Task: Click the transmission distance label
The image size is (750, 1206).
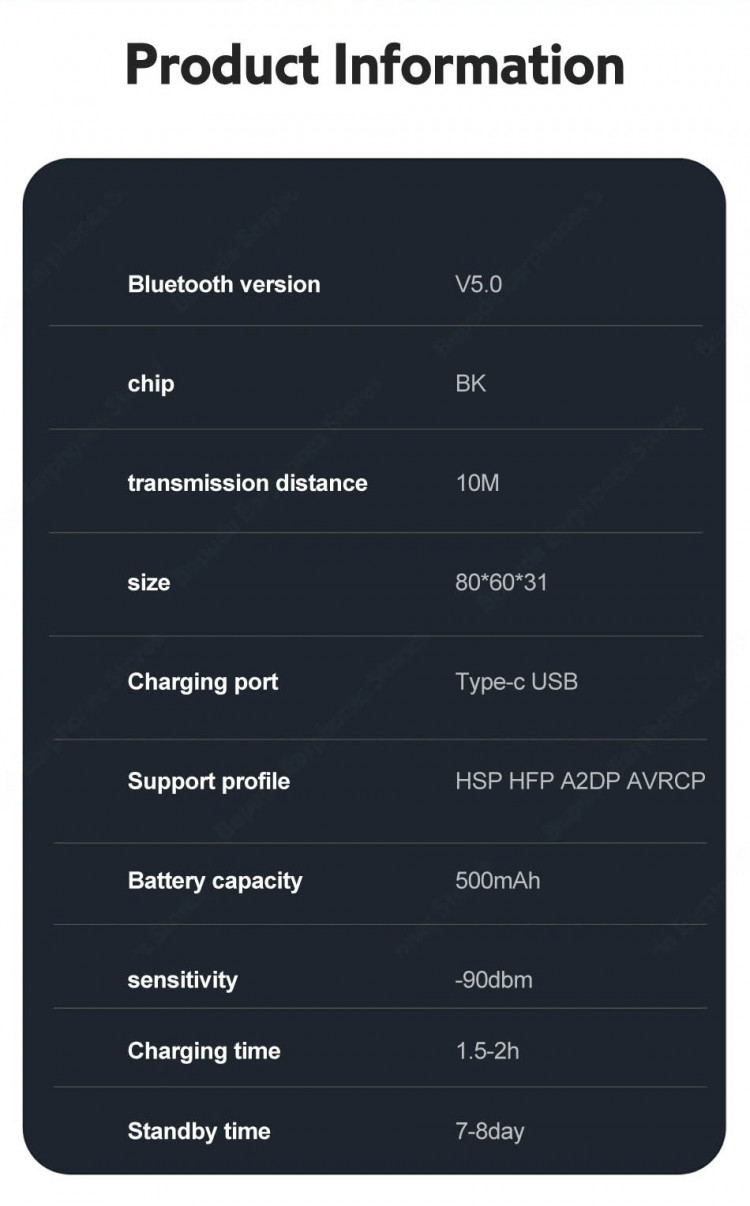Action: pyautogui.click(x=247, y=483)
